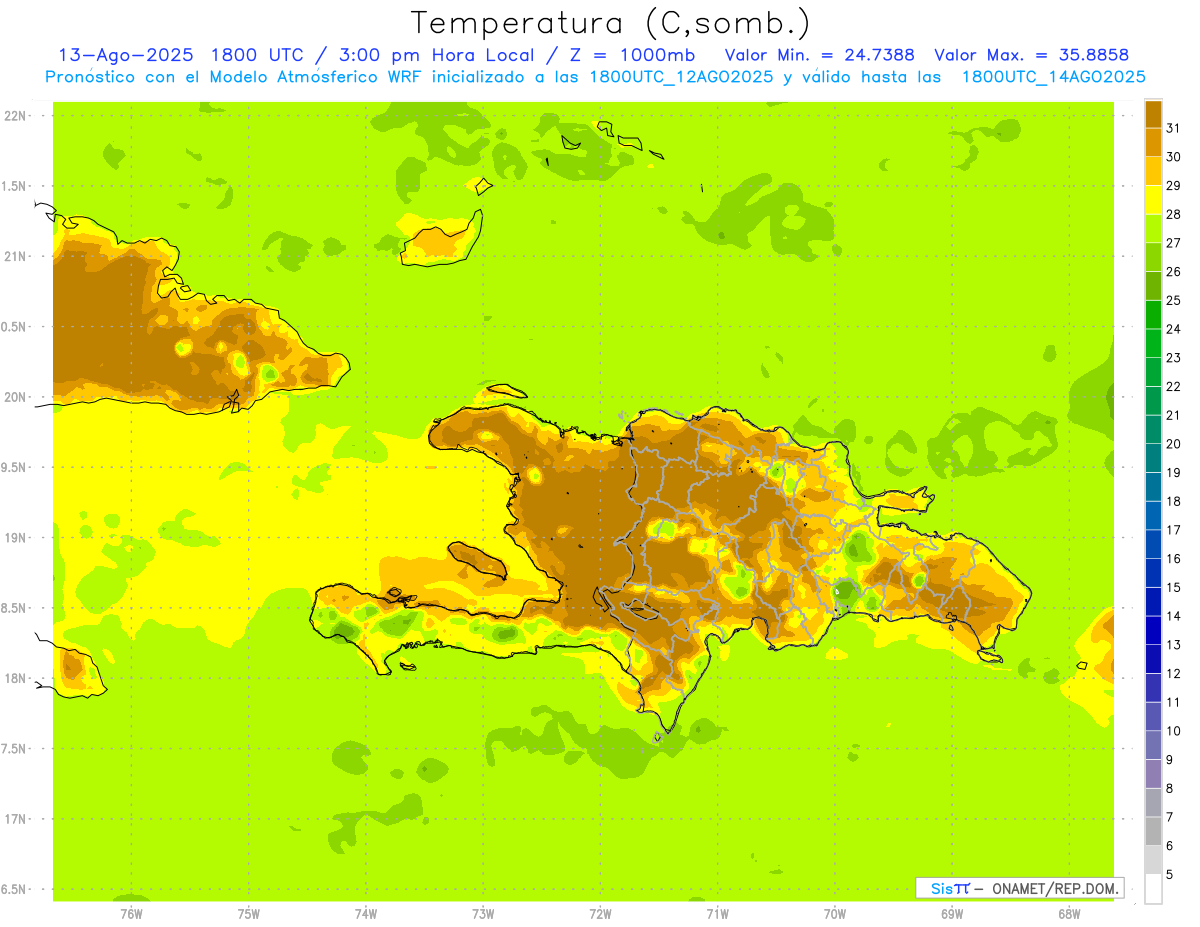The image size is (1200, 927).
Task: Click colorbar tick label '10'
Action: (1173, 731)
